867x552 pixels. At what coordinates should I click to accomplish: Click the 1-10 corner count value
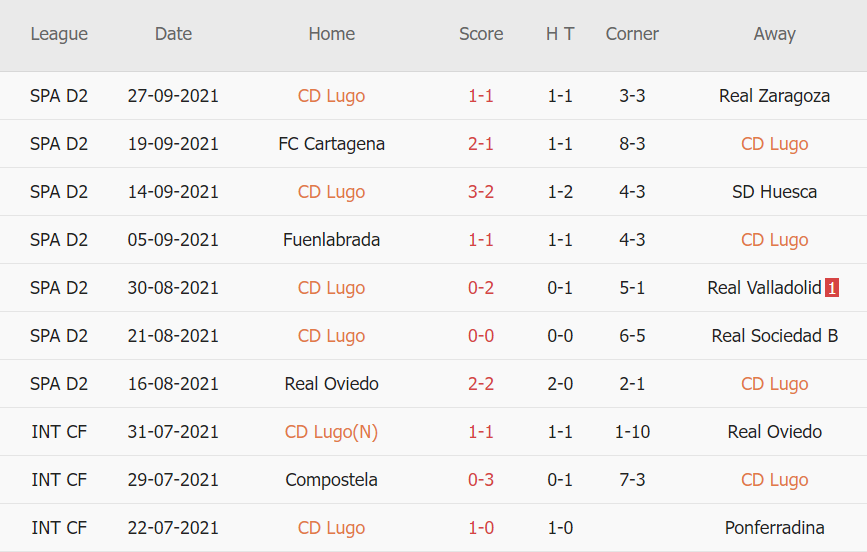(x=632, y=432)
